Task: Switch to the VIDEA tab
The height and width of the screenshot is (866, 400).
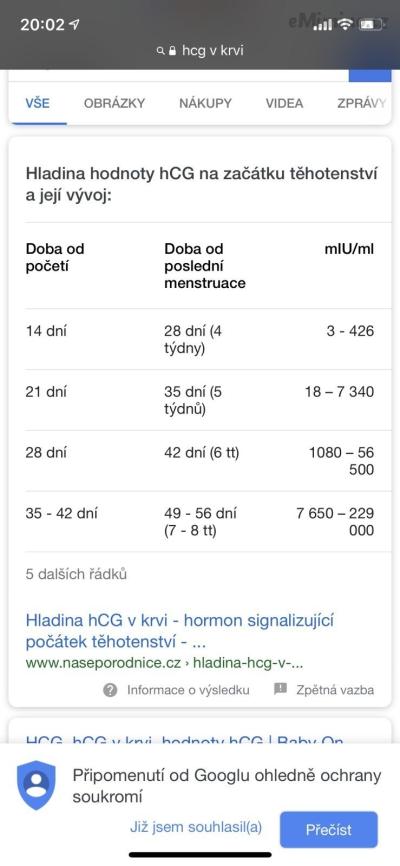Action: click(284, 103)
